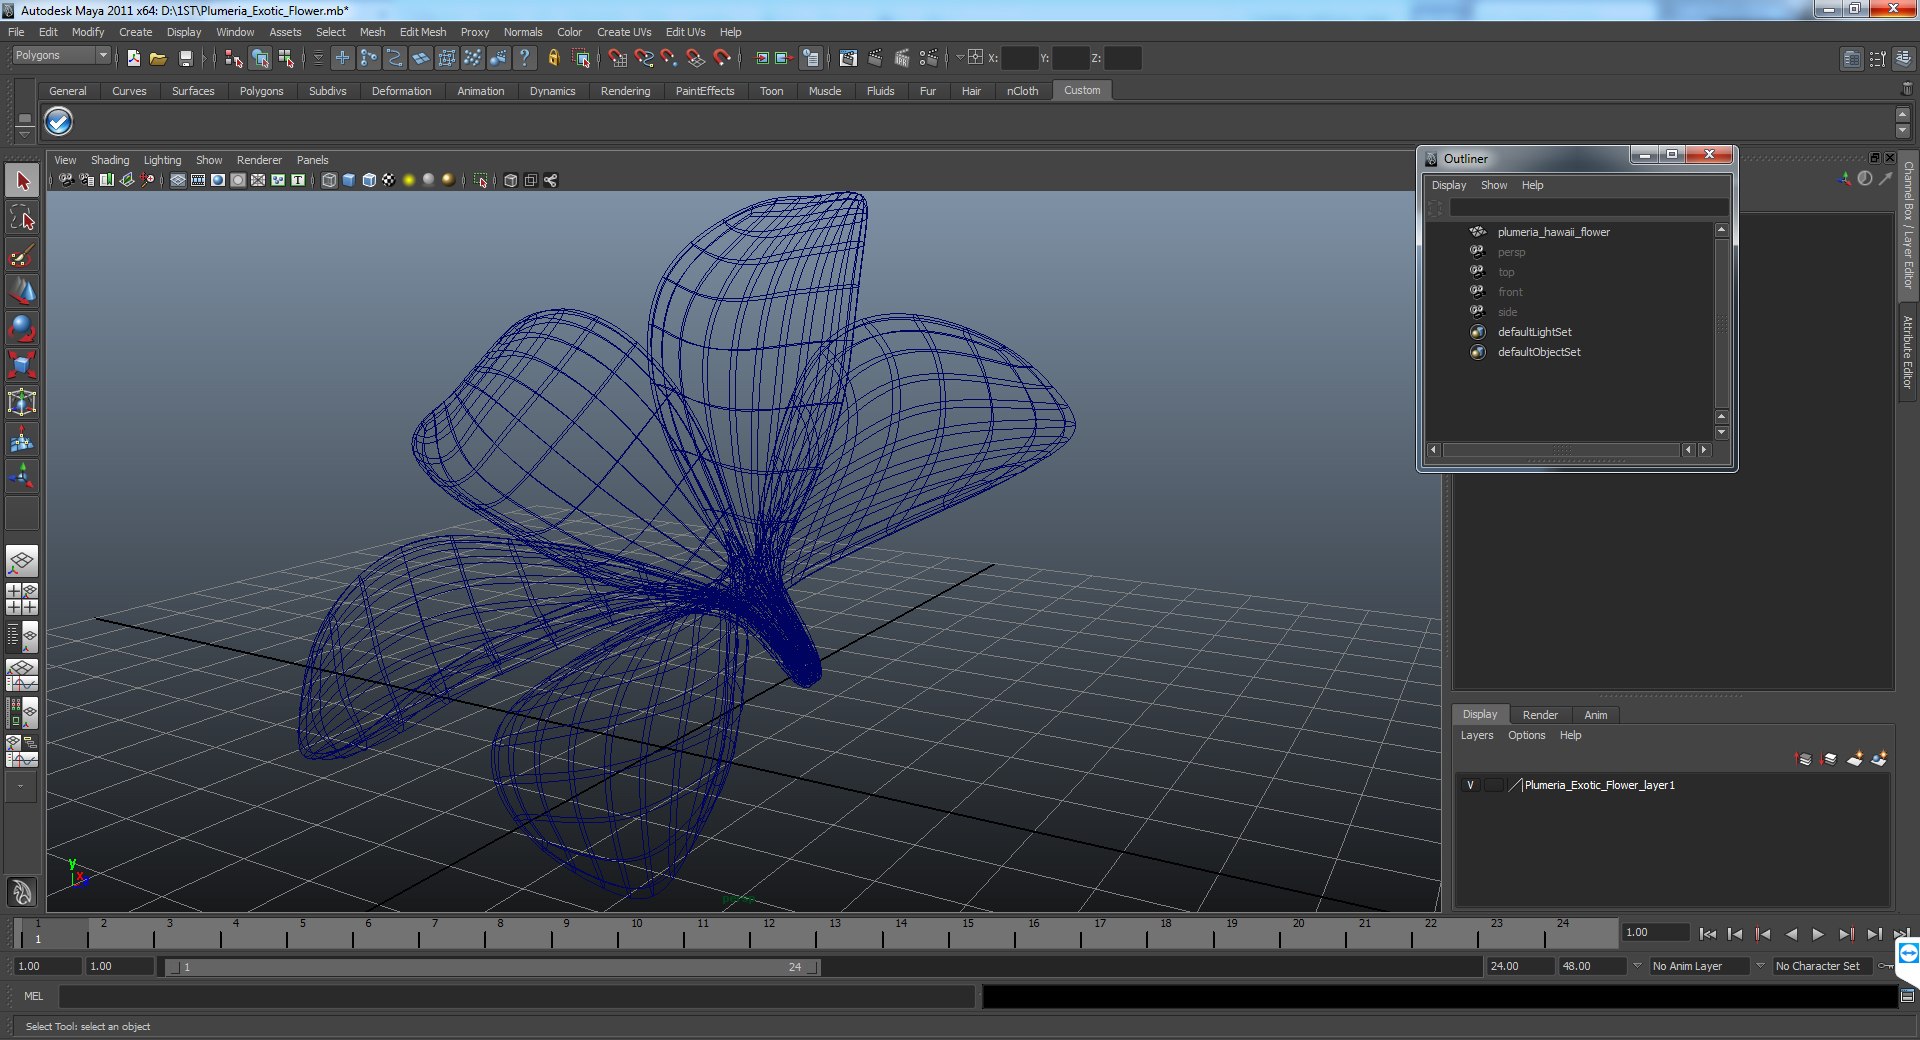Toggle viewport grid display icon

(x=178, y=180)
